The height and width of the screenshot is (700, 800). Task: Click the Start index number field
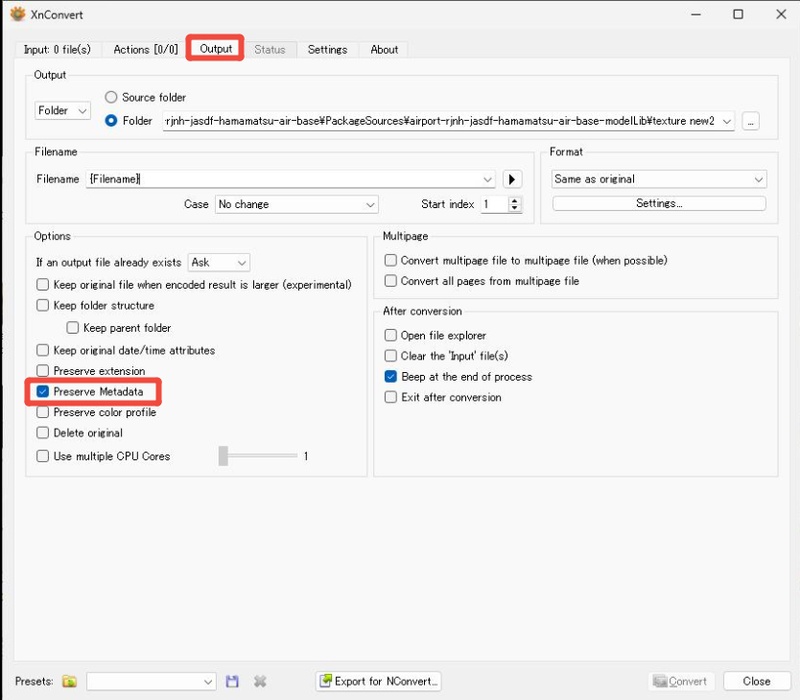coord(495,204)
